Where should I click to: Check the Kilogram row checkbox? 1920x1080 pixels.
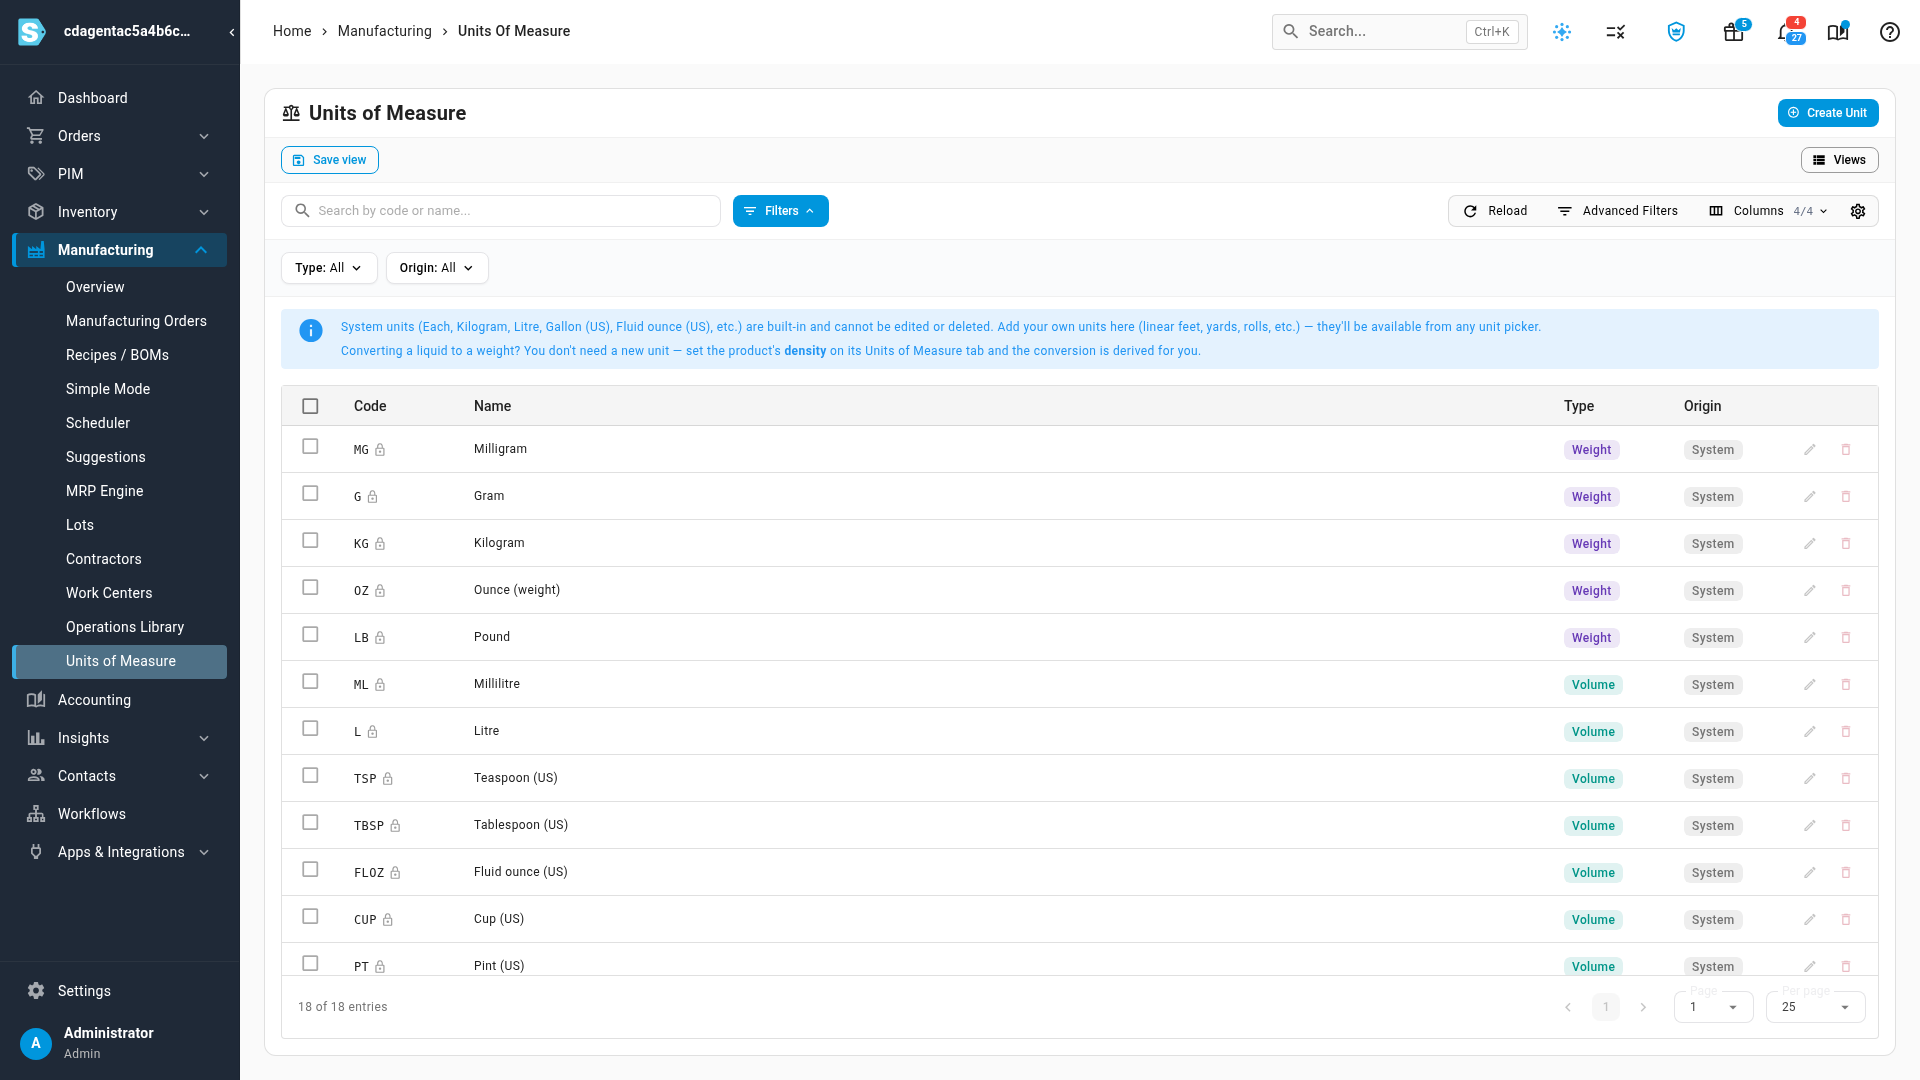[310, 541]
